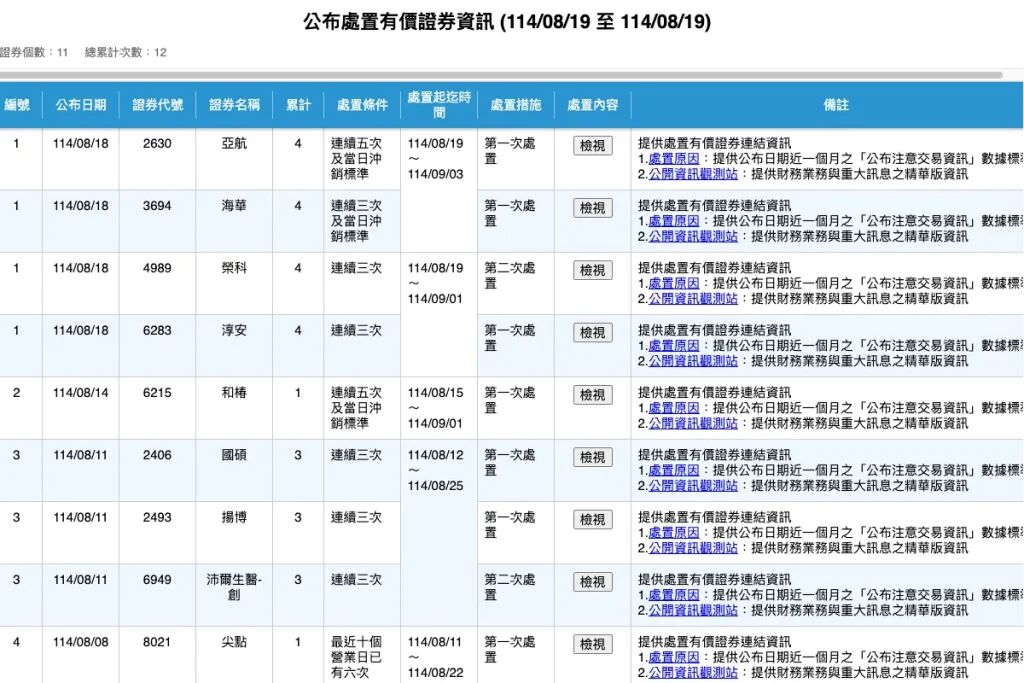Click the security name 沛爾生醫-創
Screen dimensions: 1024x683
click(x=234, y=587)
